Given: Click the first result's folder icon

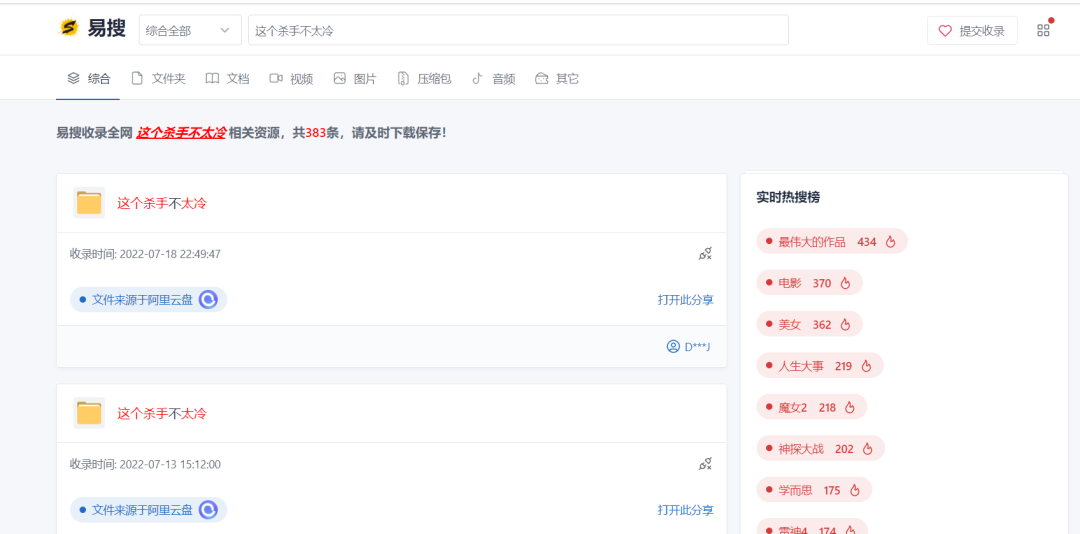Looking at the screenshot, I should click(x=89, y=203).
